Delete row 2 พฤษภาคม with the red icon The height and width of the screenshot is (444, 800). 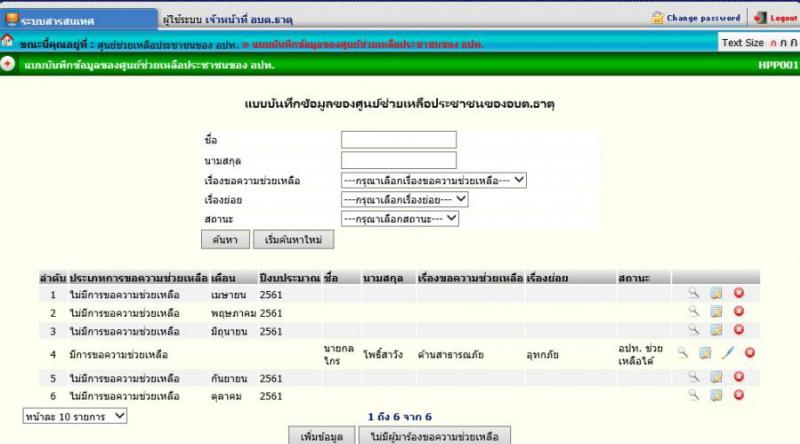click(739, 311)
